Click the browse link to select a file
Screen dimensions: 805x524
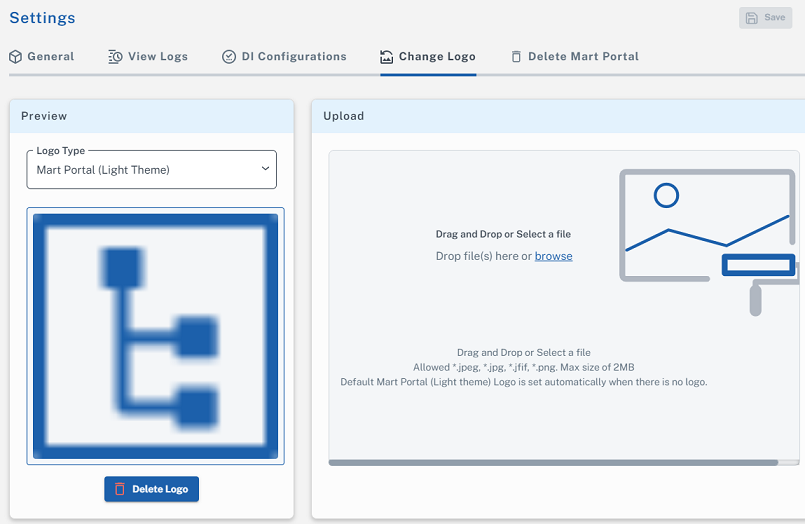click(x=553, y=256)
